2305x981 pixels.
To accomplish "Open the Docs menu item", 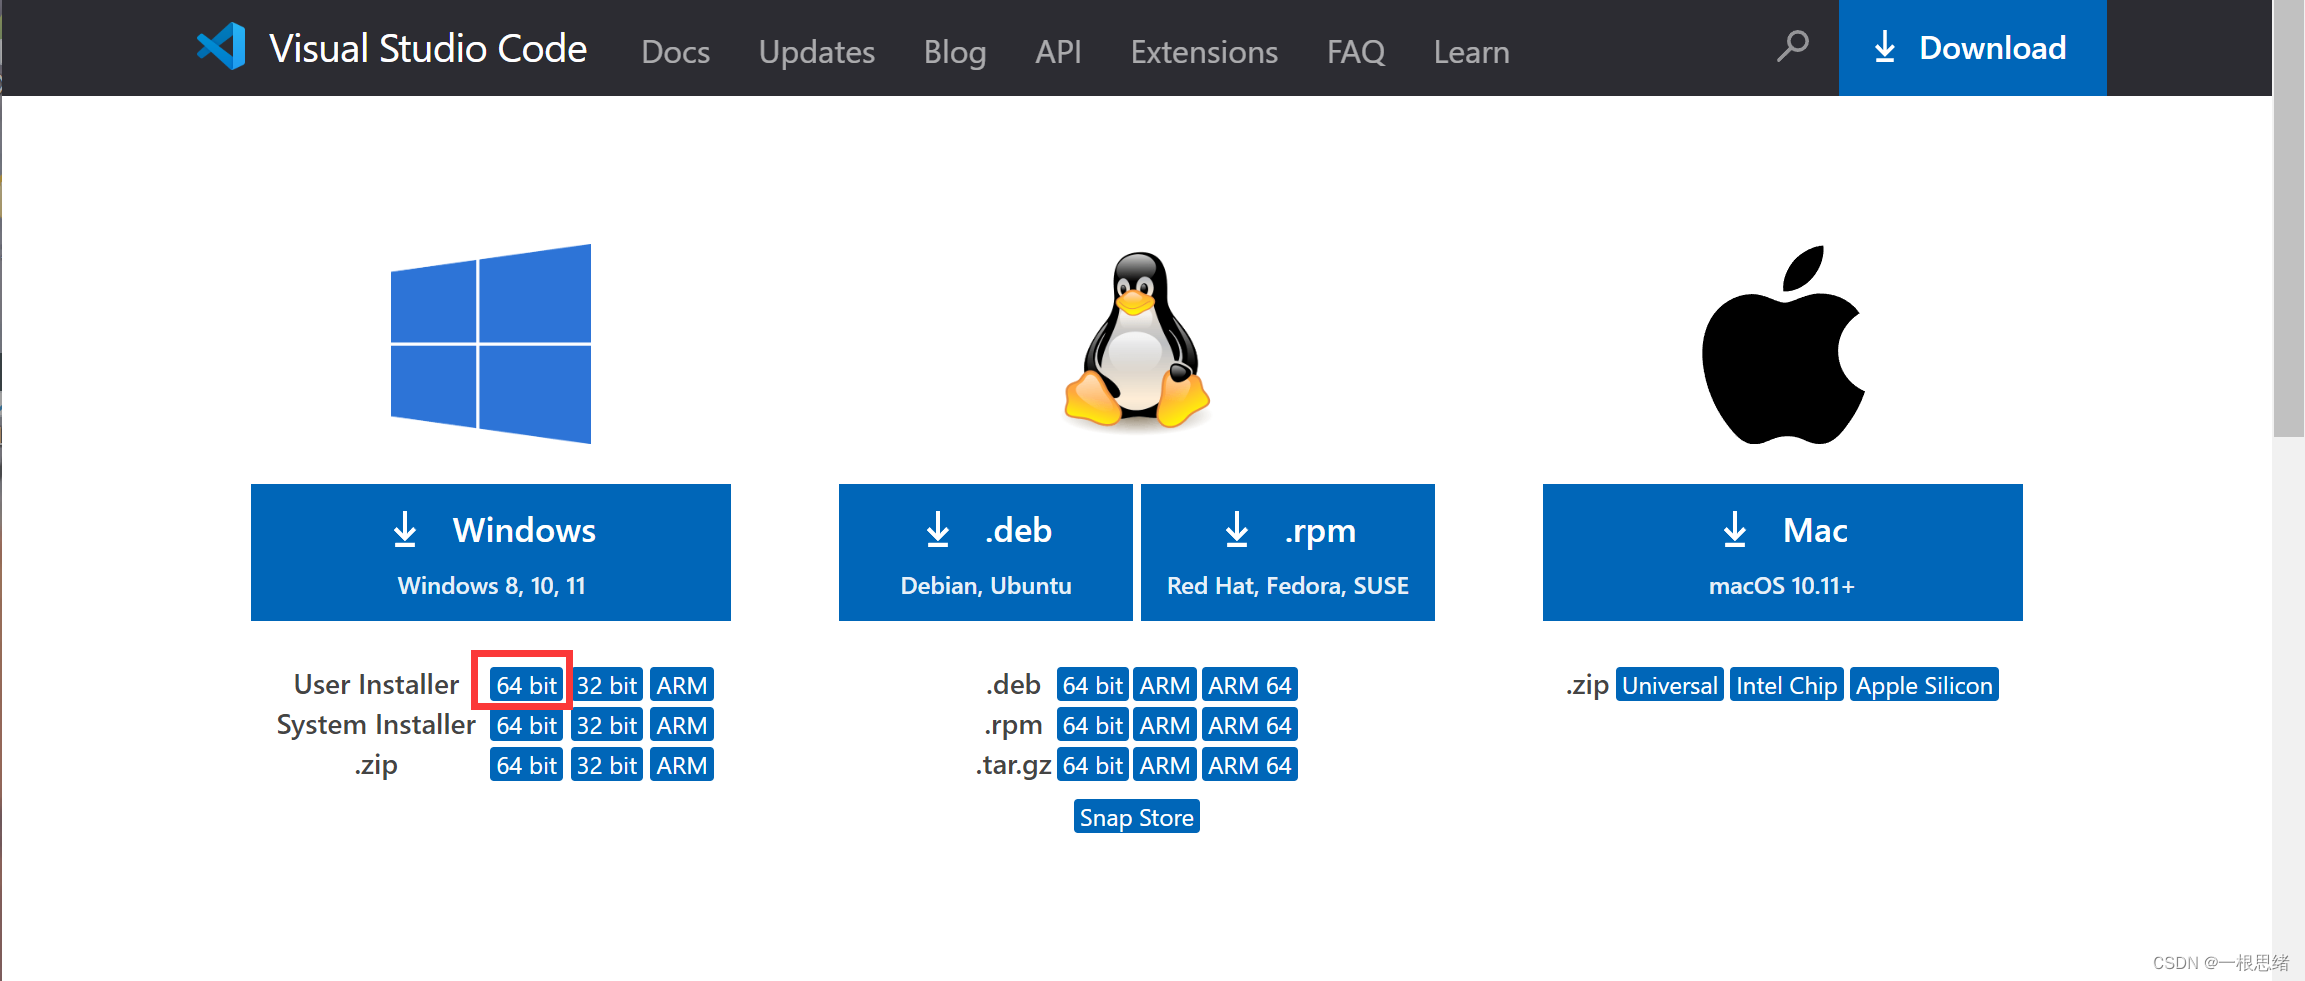I will pyautogui.click(x=676, y=52).
